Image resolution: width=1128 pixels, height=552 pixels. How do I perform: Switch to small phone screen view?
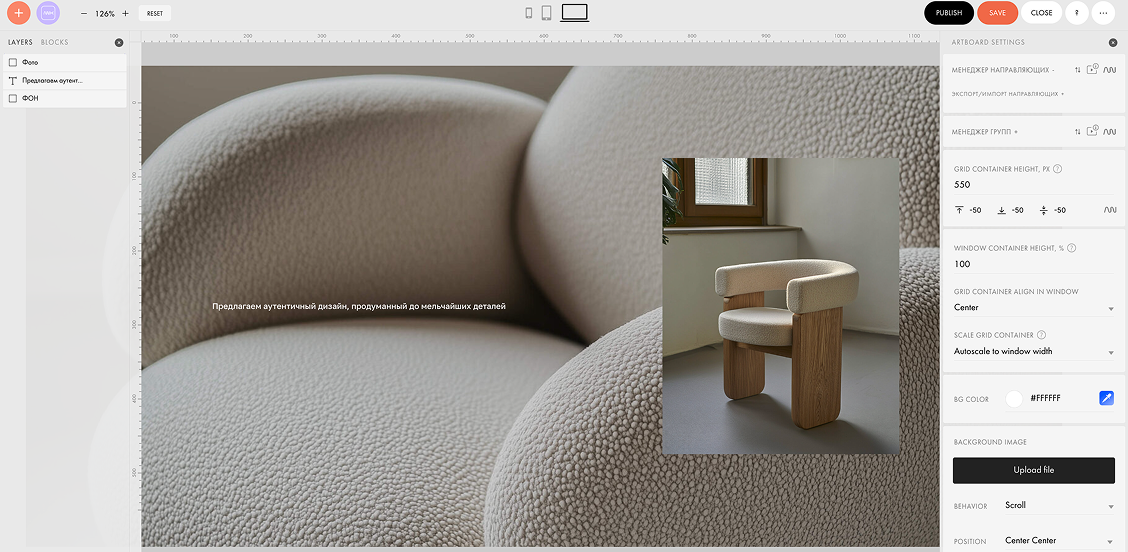(x=529, y=13)
